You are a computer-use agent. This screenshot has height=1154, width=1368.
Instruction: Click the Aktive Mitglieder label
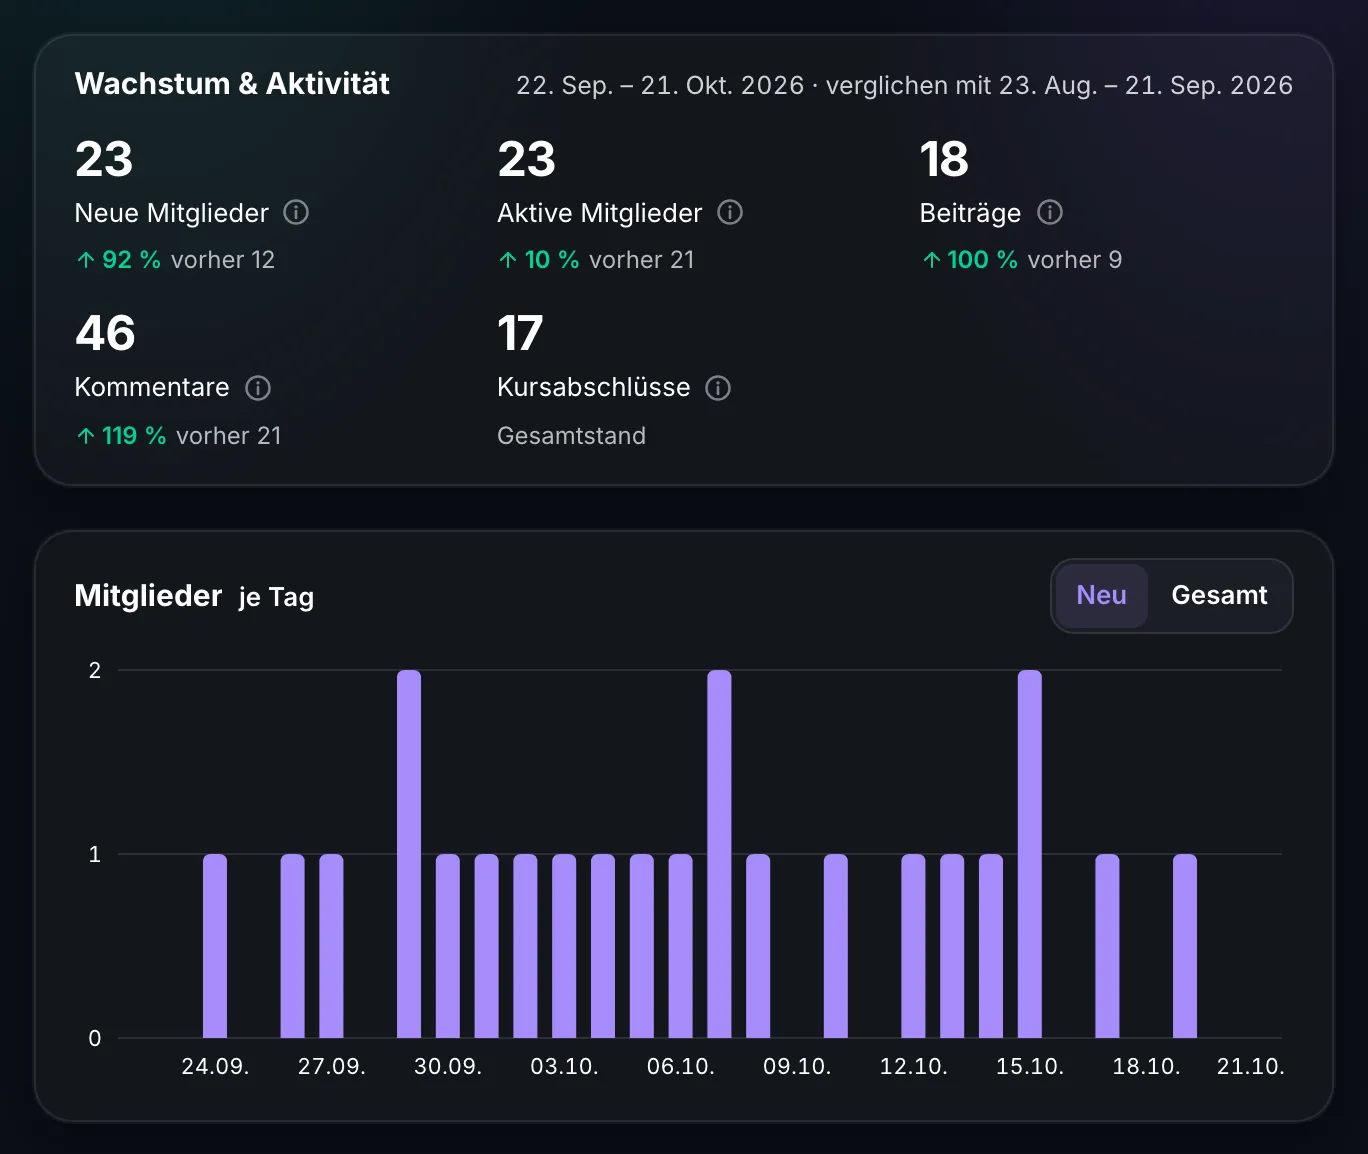pyautogui.click(x=600, y=213)
